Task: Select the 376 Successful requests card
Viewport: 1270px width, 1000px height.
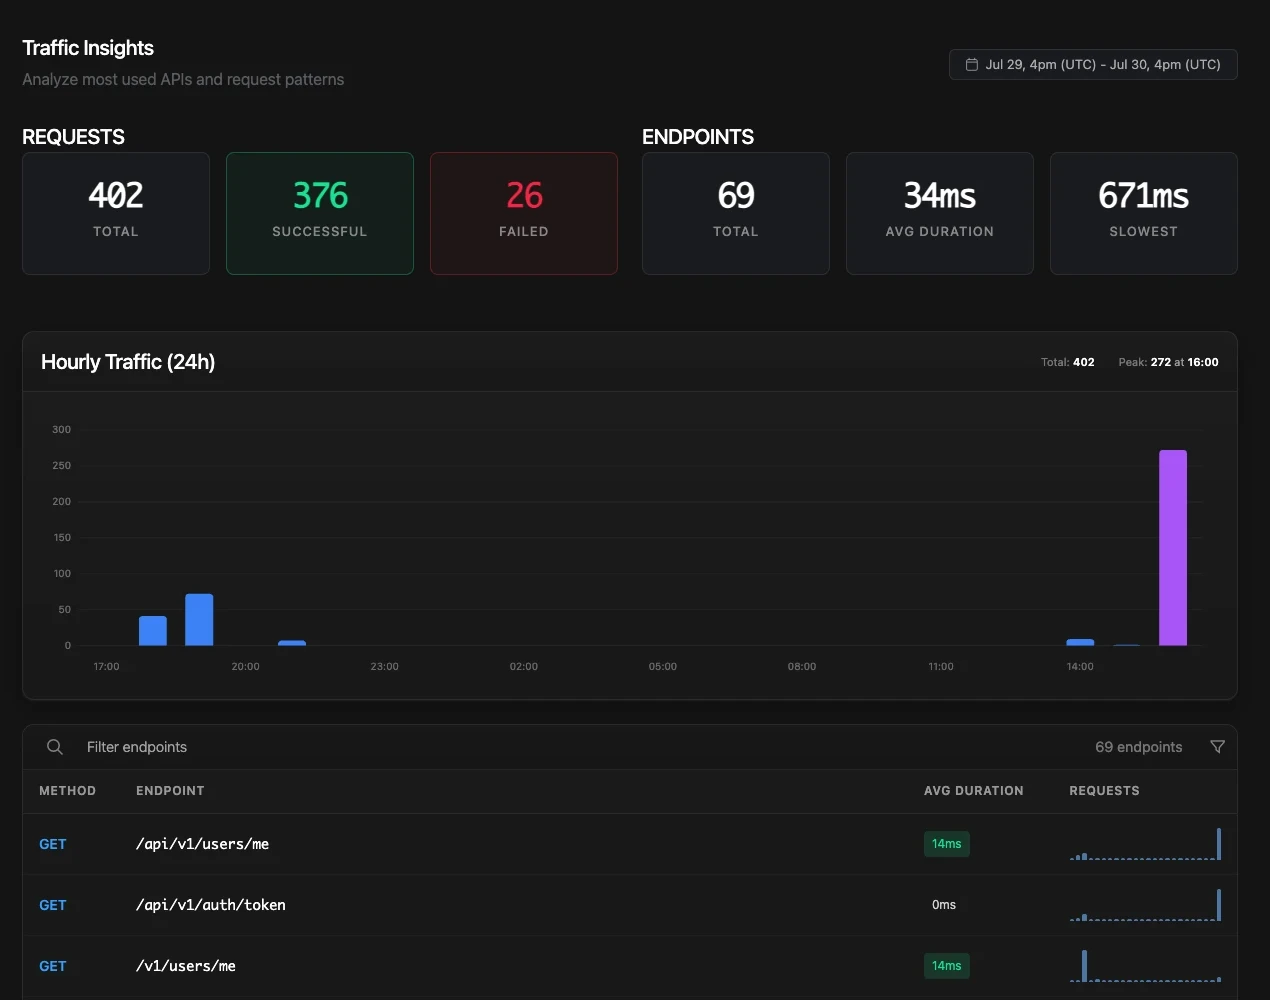Action: (320, 213)
